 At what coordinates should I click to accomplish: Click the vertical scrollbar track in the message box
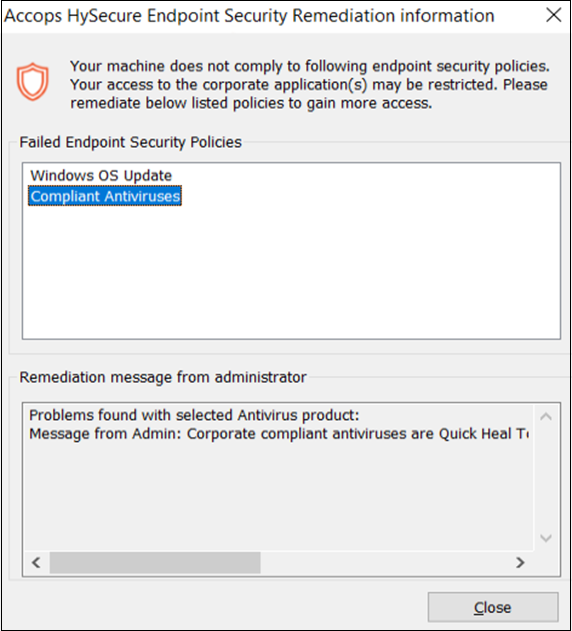point(546,477)
